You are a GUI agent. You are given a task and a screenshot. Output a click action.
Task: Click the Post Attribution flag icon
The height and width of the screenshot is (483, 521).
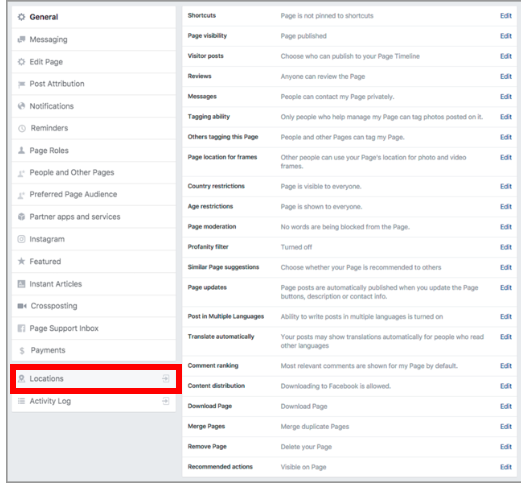[x=21, y=84]
